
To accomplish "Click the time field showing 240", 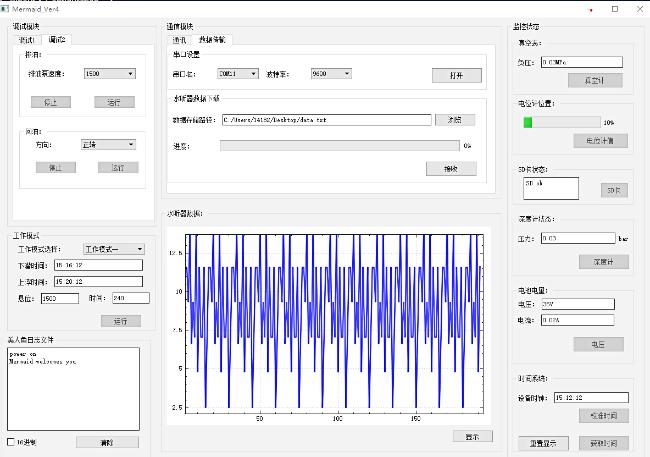I will tap(131, 298).
